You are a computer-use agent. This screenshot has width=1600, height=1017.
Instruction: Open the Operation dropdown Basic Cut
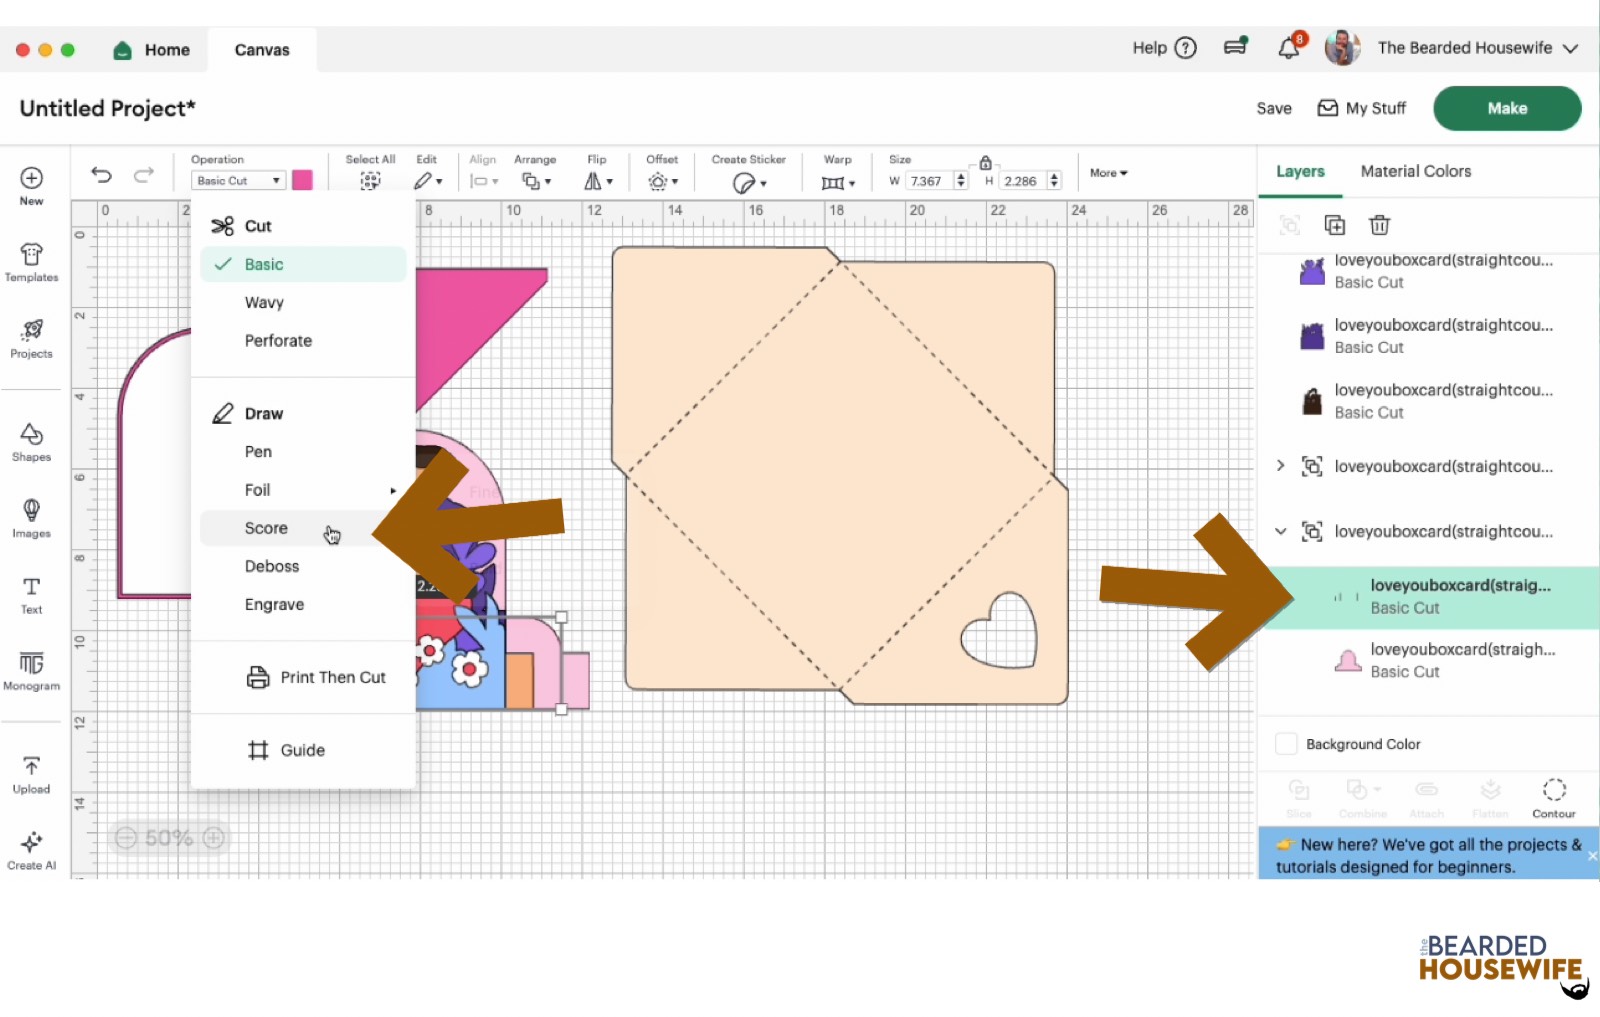click(x=238, y=181)
